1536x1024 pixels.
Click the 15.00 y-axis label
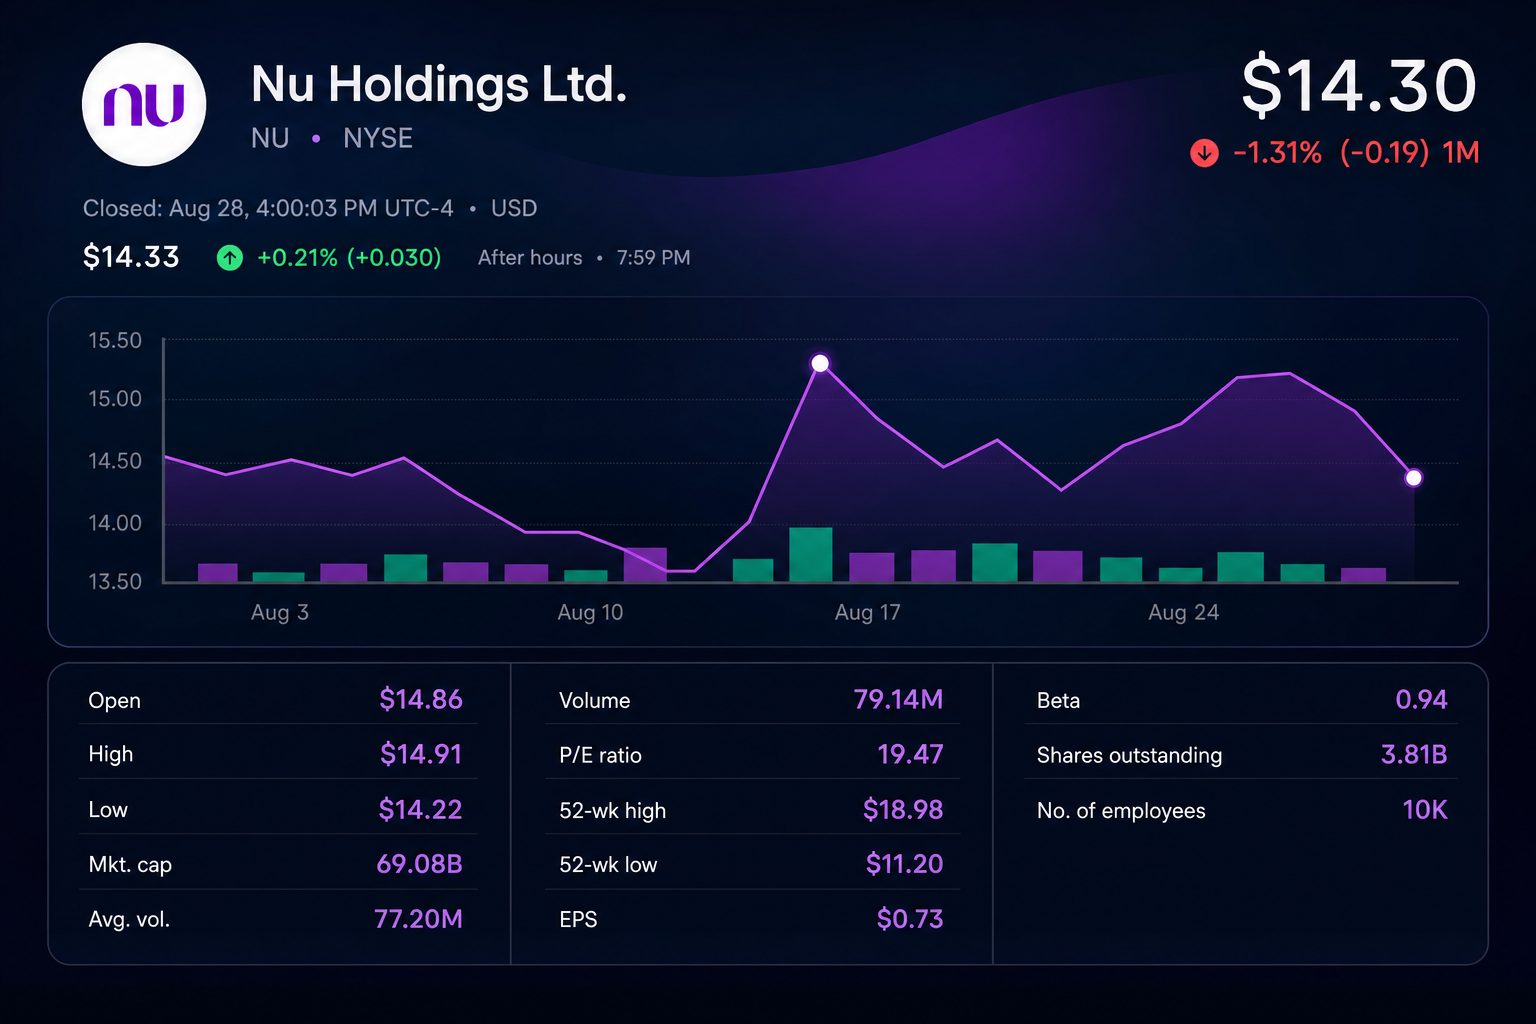[x=115, y=399]
